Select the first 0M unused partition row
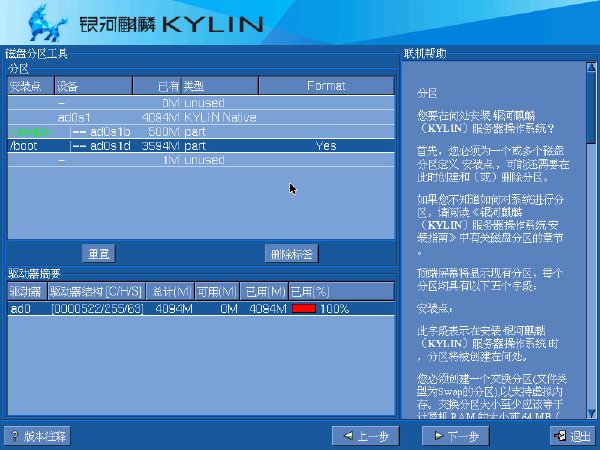Viewport: 600px width, 450px height. 201,103
